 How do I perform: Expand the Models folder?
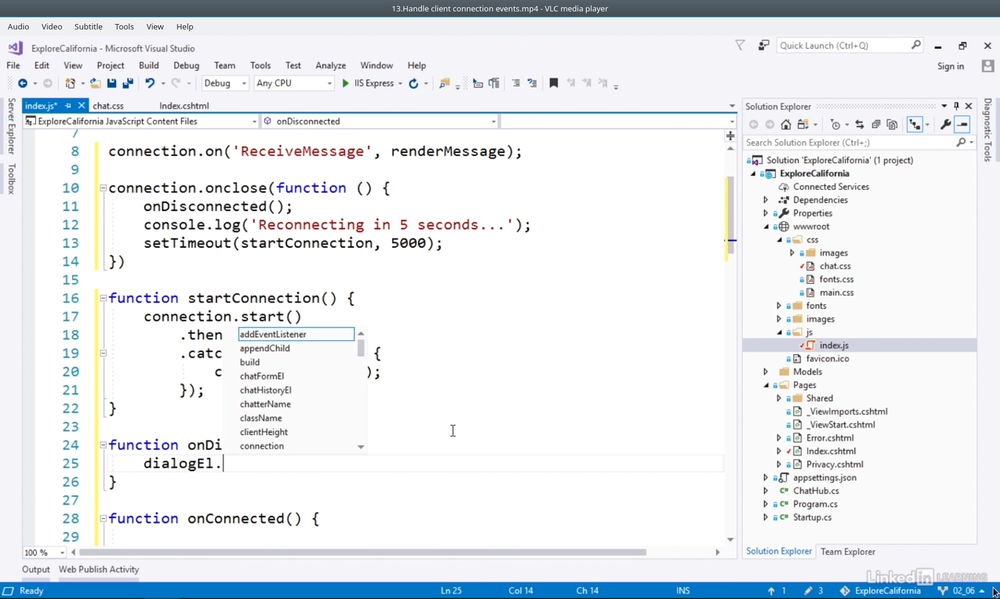click(x=766, y=372)
